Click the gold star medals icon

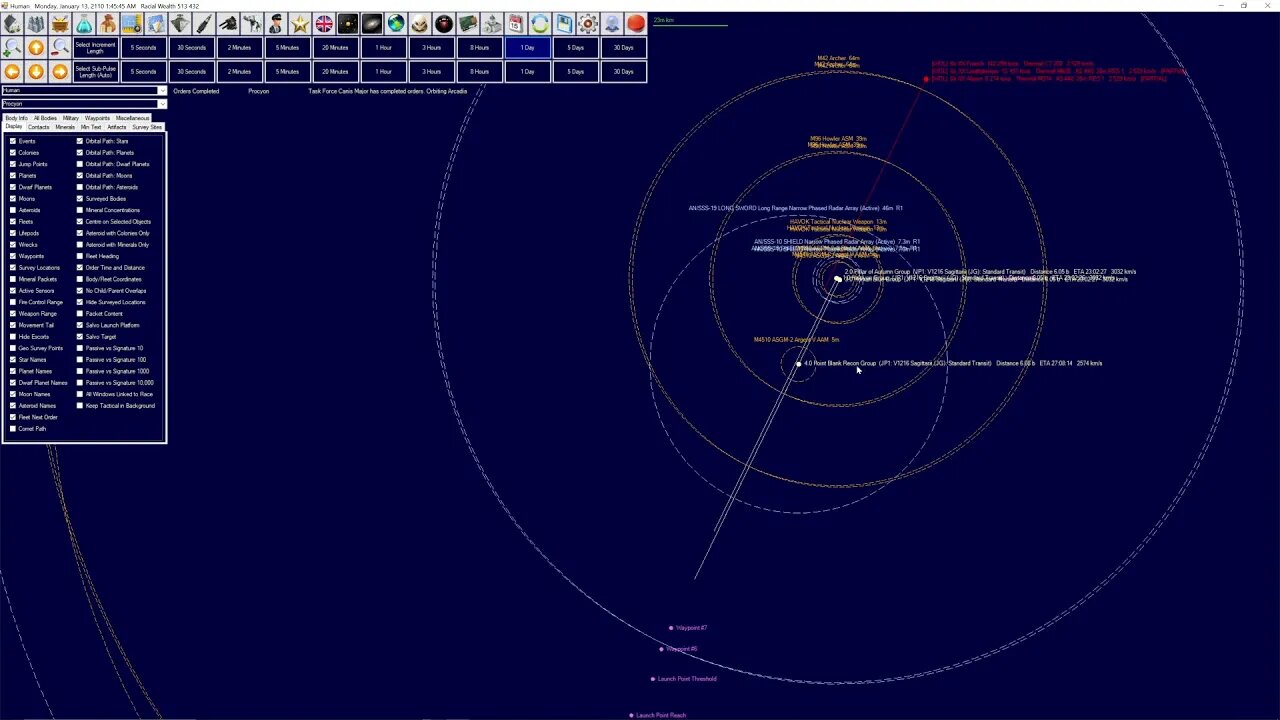click(300, 23)
